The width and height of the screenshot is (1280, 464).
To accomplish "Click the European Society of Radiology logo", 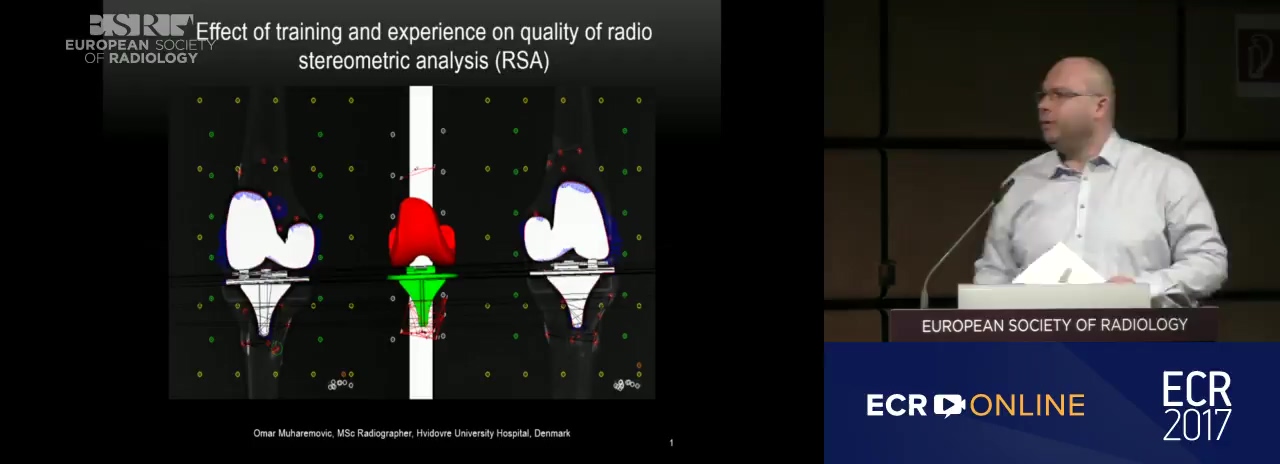I will point(140,39).
